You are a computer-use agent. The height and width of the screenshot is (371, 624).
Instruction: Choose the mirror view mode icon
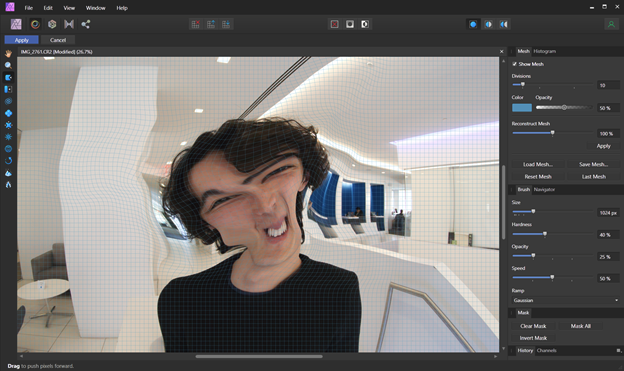pos(504,24)
